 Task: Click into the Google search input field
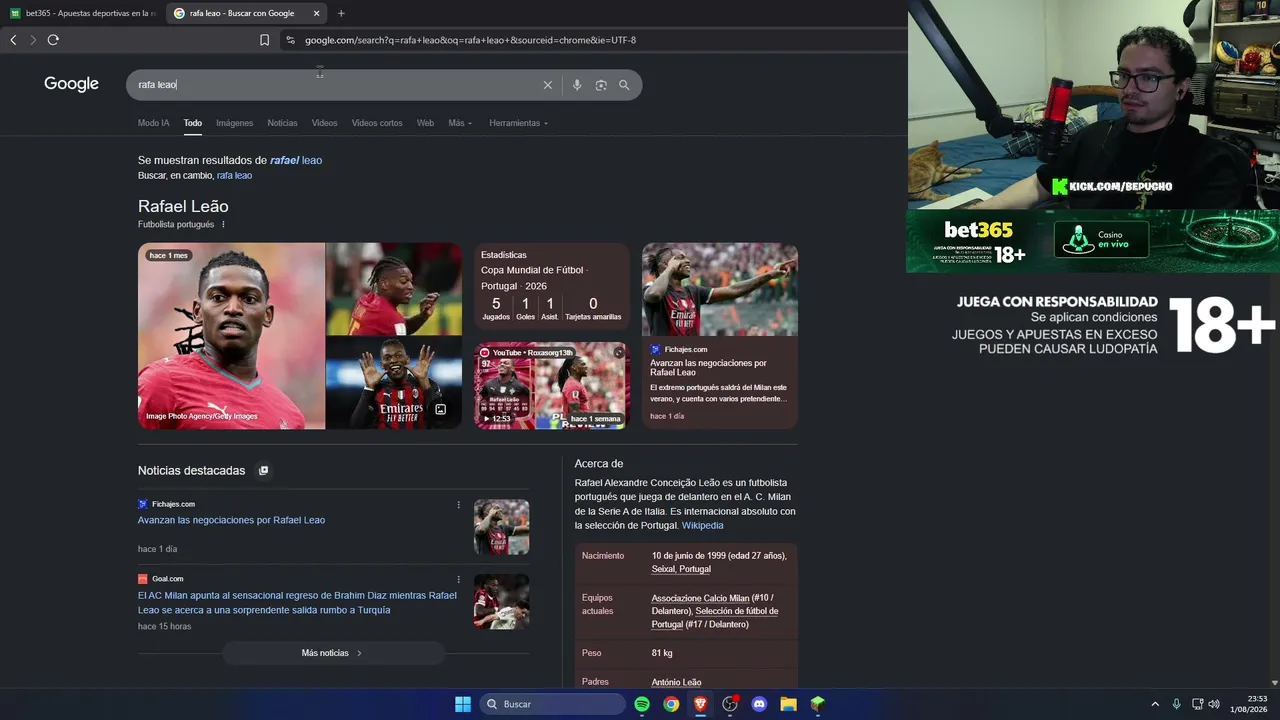tap(335, 85)
